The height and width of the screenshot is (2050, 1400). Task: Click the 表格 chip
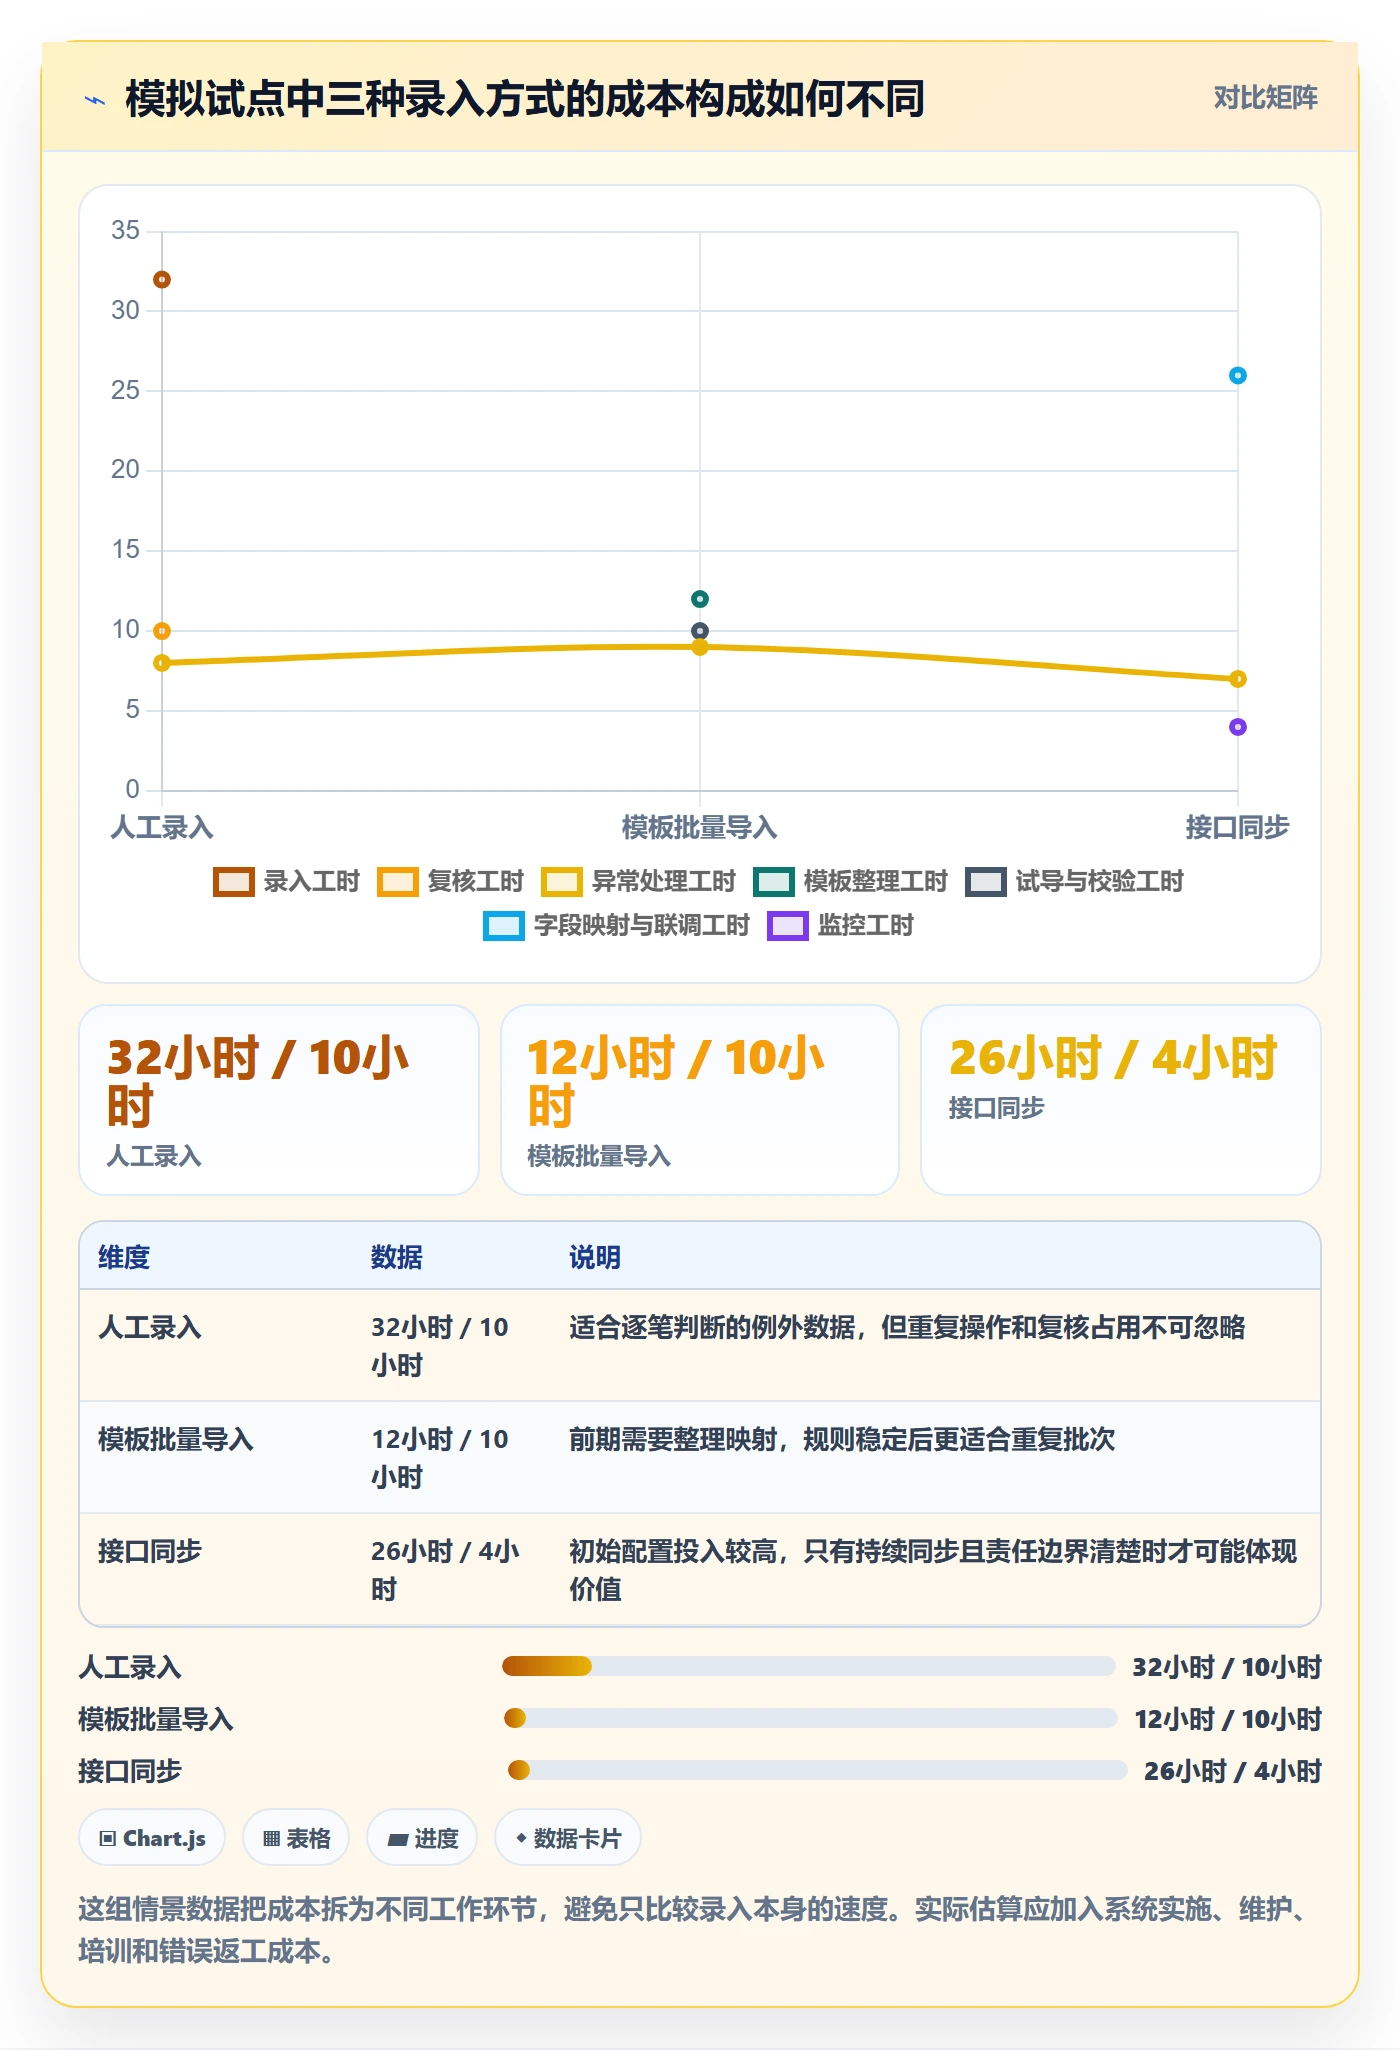[x=296, y=1838]
